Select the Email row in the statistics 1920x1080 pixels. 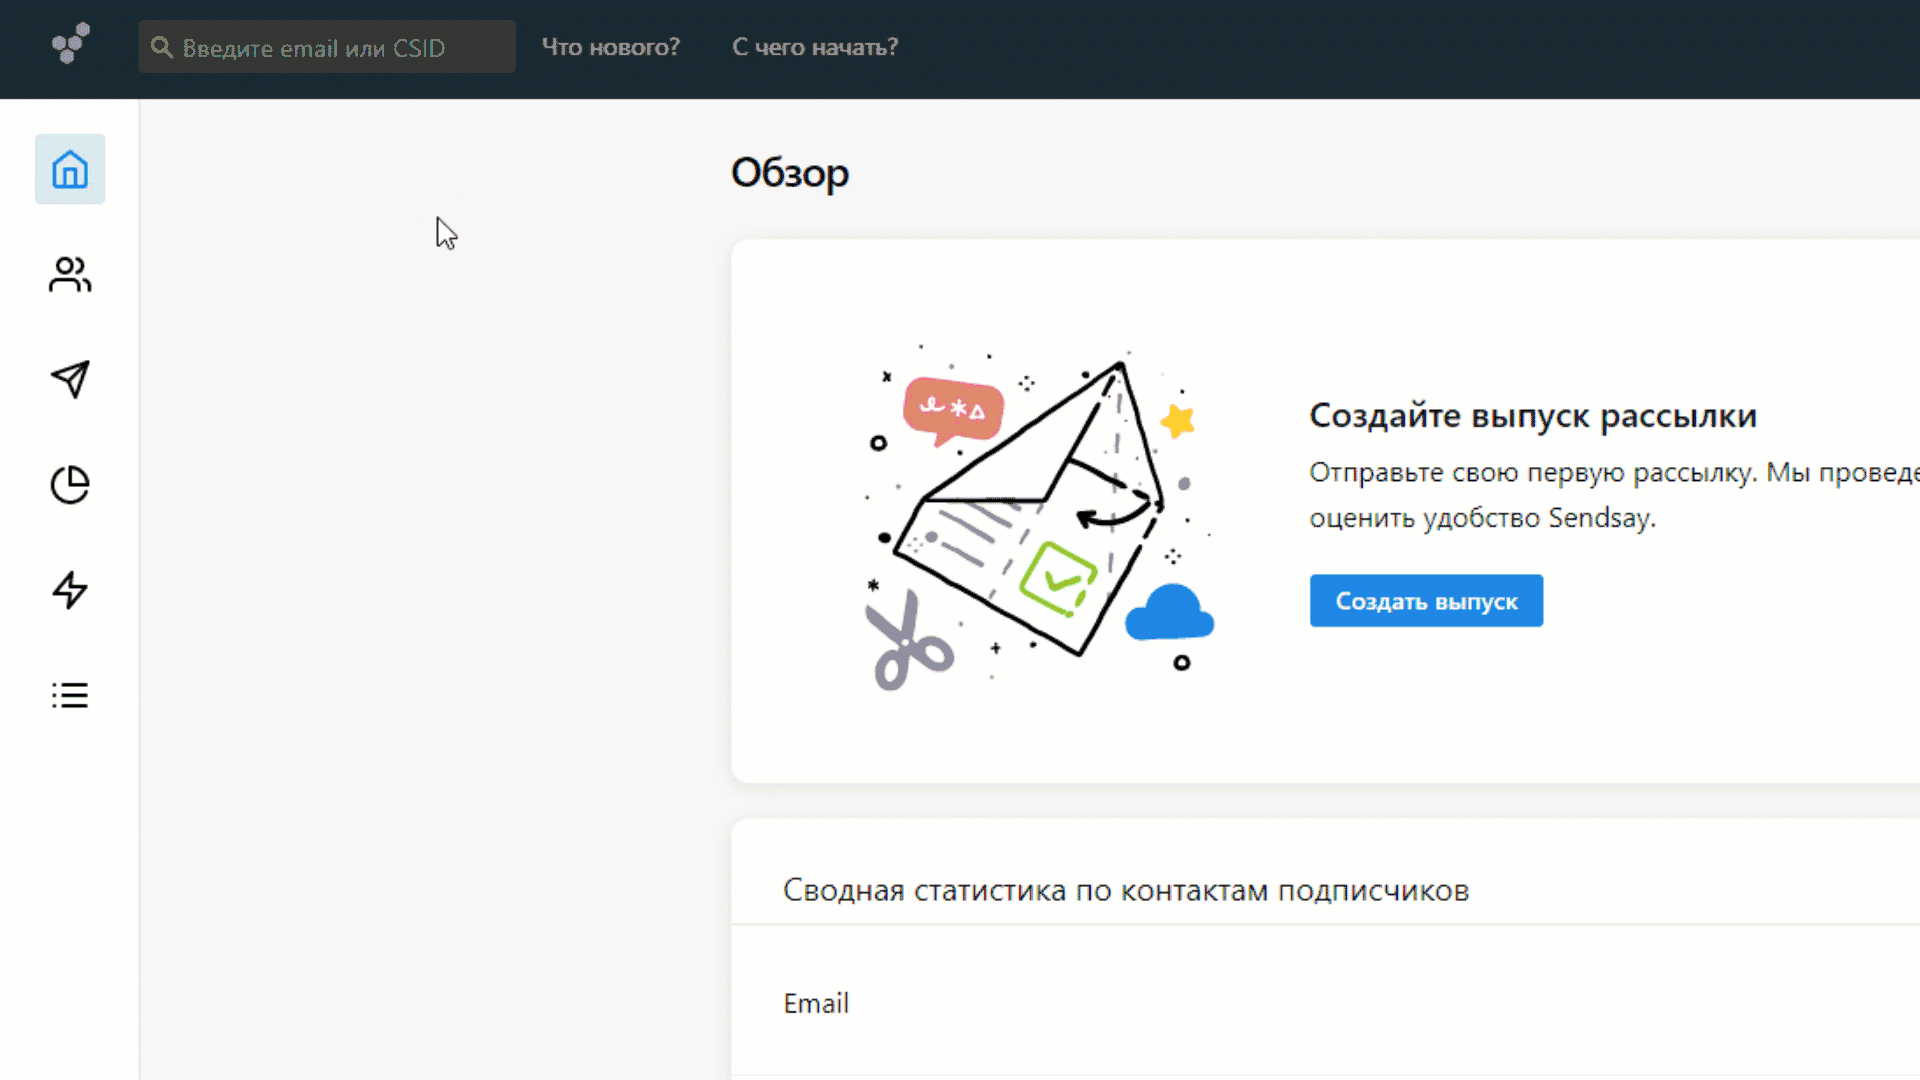[816, 1003]
